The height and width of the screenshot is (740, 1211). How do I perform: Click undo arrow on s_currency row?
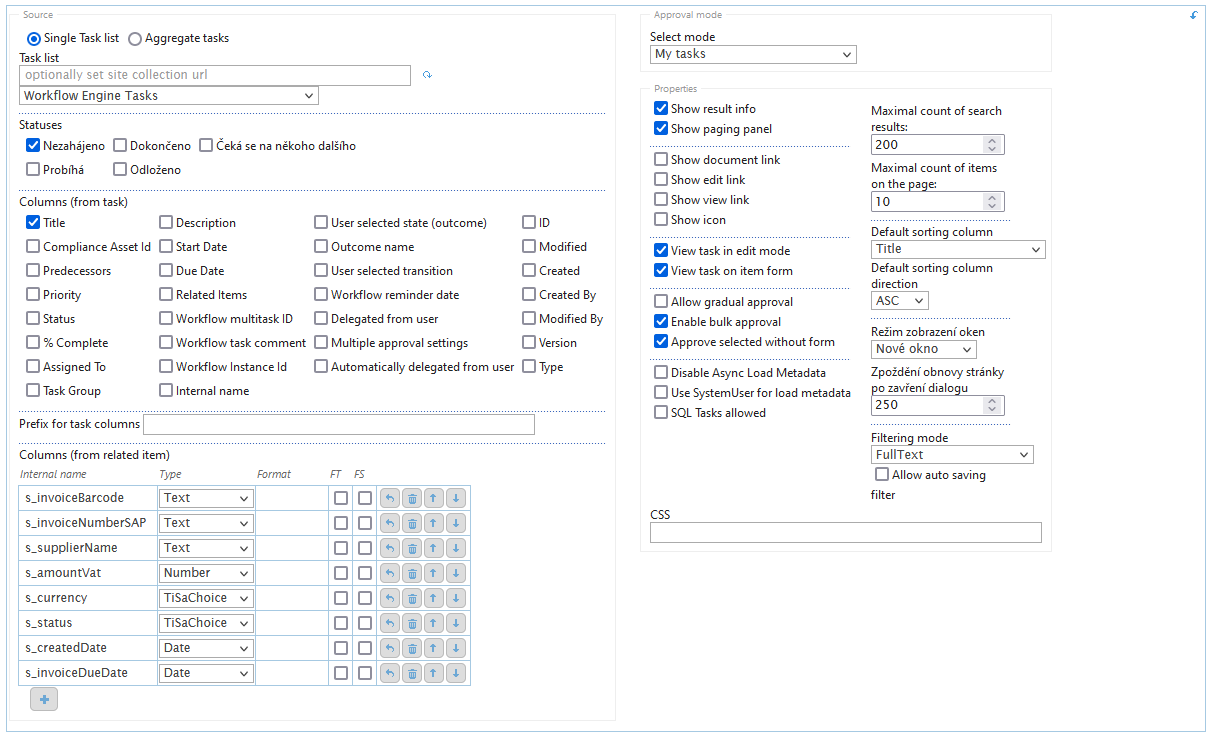pyautogui.click(x=390, y=598)
